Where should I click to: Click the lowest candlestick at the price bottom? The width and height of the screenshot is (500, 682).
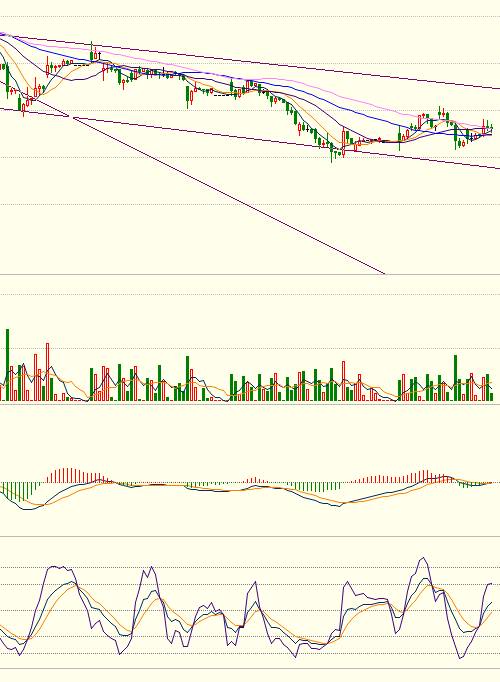coord(332,153)
